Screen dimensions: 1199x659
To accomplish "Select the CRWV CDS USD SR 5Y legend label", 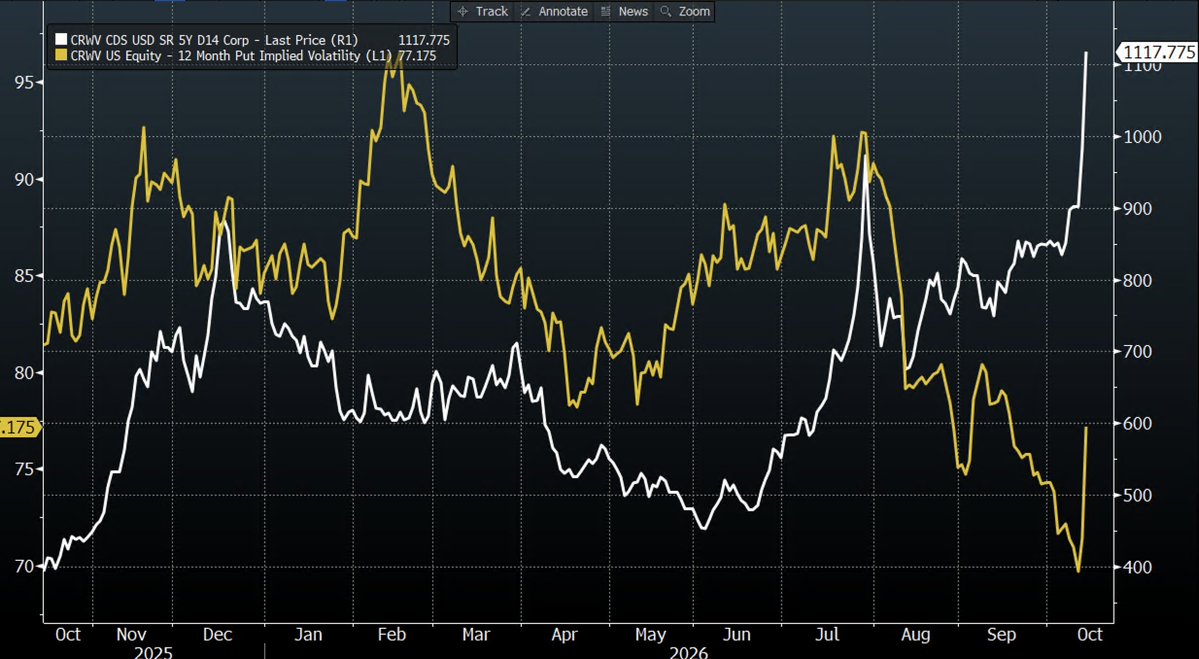I will [x=213, y=40].
